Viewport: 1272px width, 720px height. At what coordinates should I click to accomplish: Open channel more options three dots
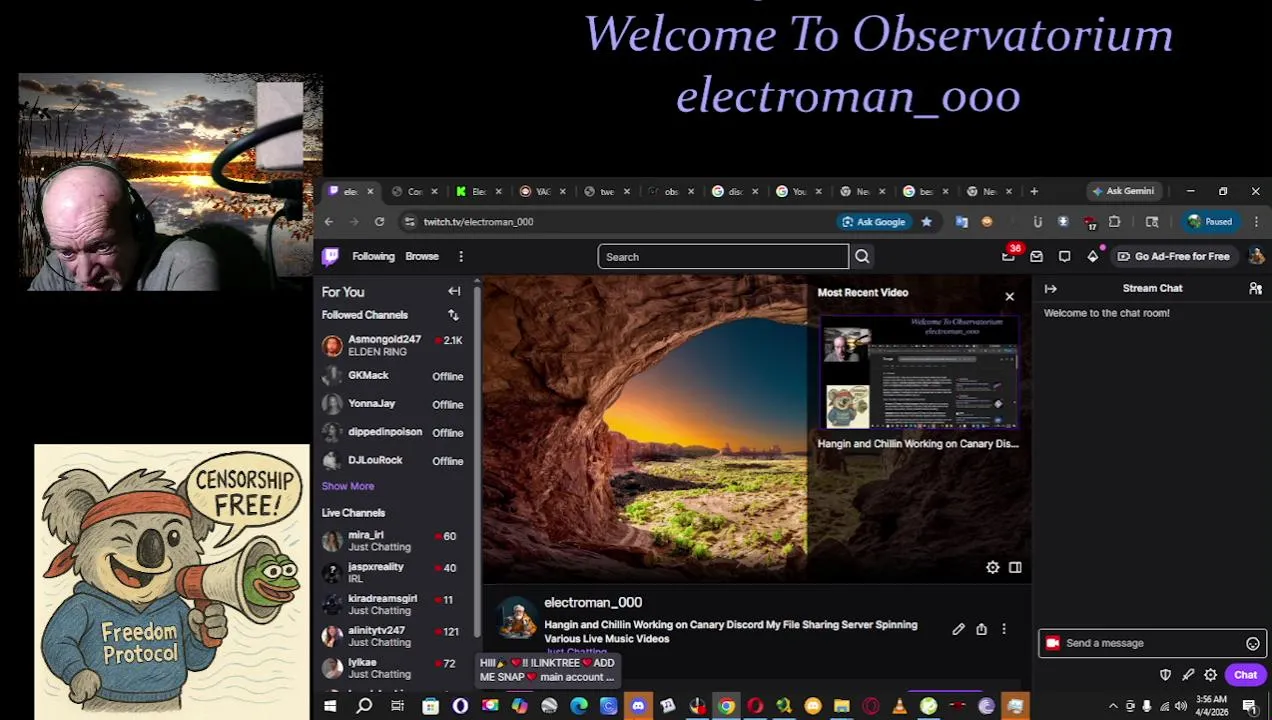(1004, 629)
